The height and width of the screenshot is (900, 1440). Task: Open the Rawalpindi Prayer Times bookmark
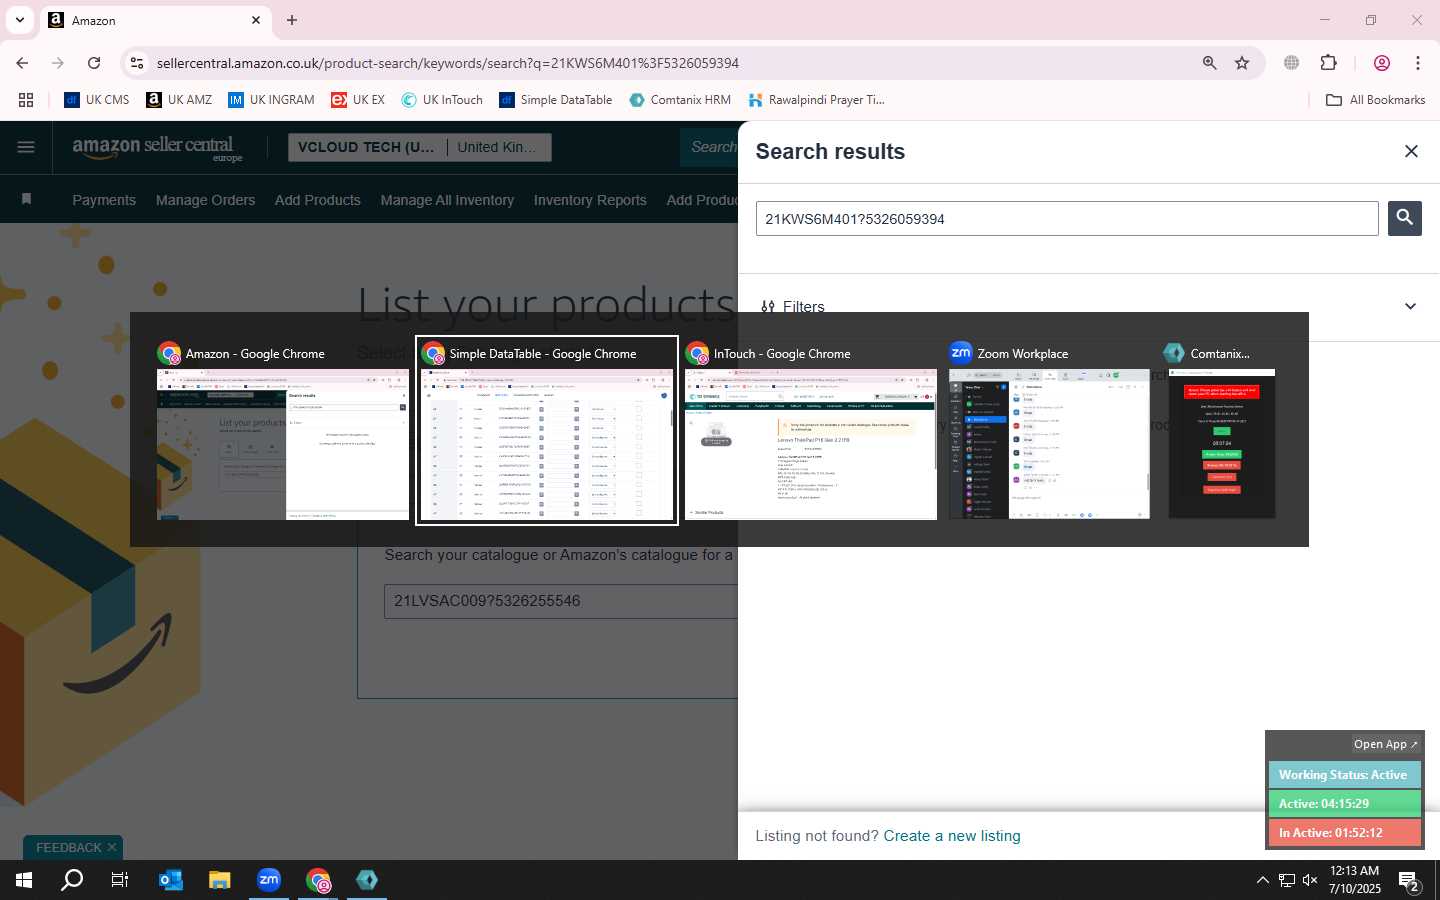pyautogui.click(x=816, y=100)
